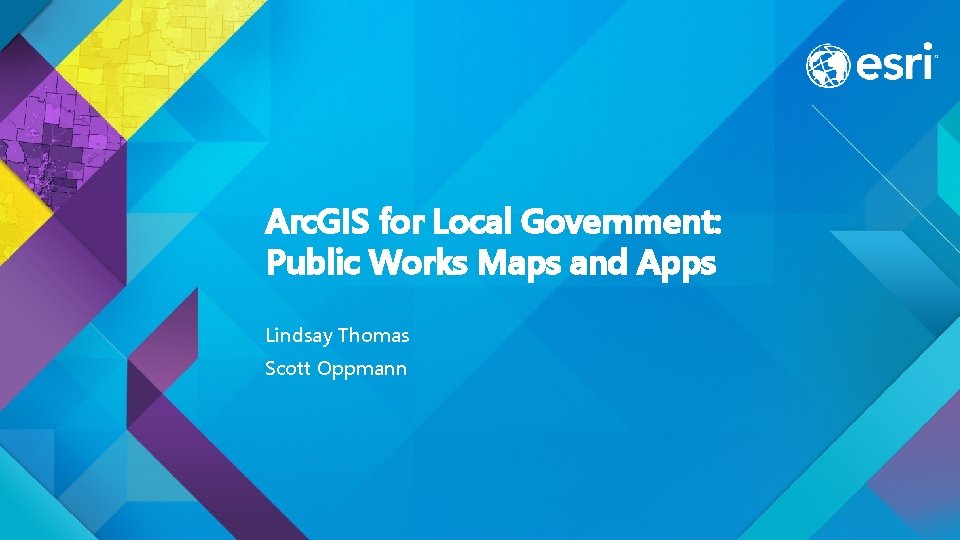Click the Esri globe logo icon
This screenshot has height=540, width=960.
tap(828, 66)
